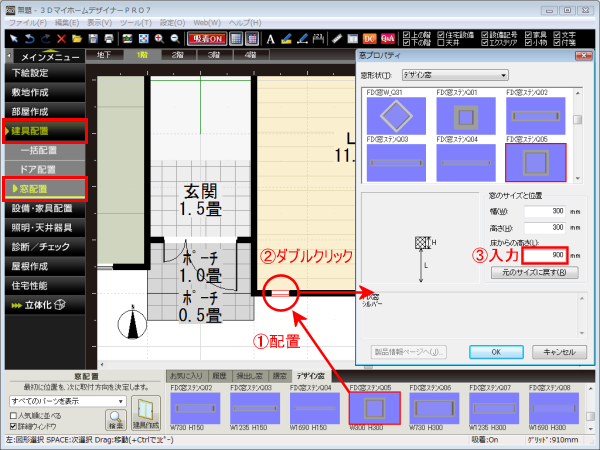
Task: Open the 窓形状 デザイン窓 dropdown
Action: coord(461,75)
